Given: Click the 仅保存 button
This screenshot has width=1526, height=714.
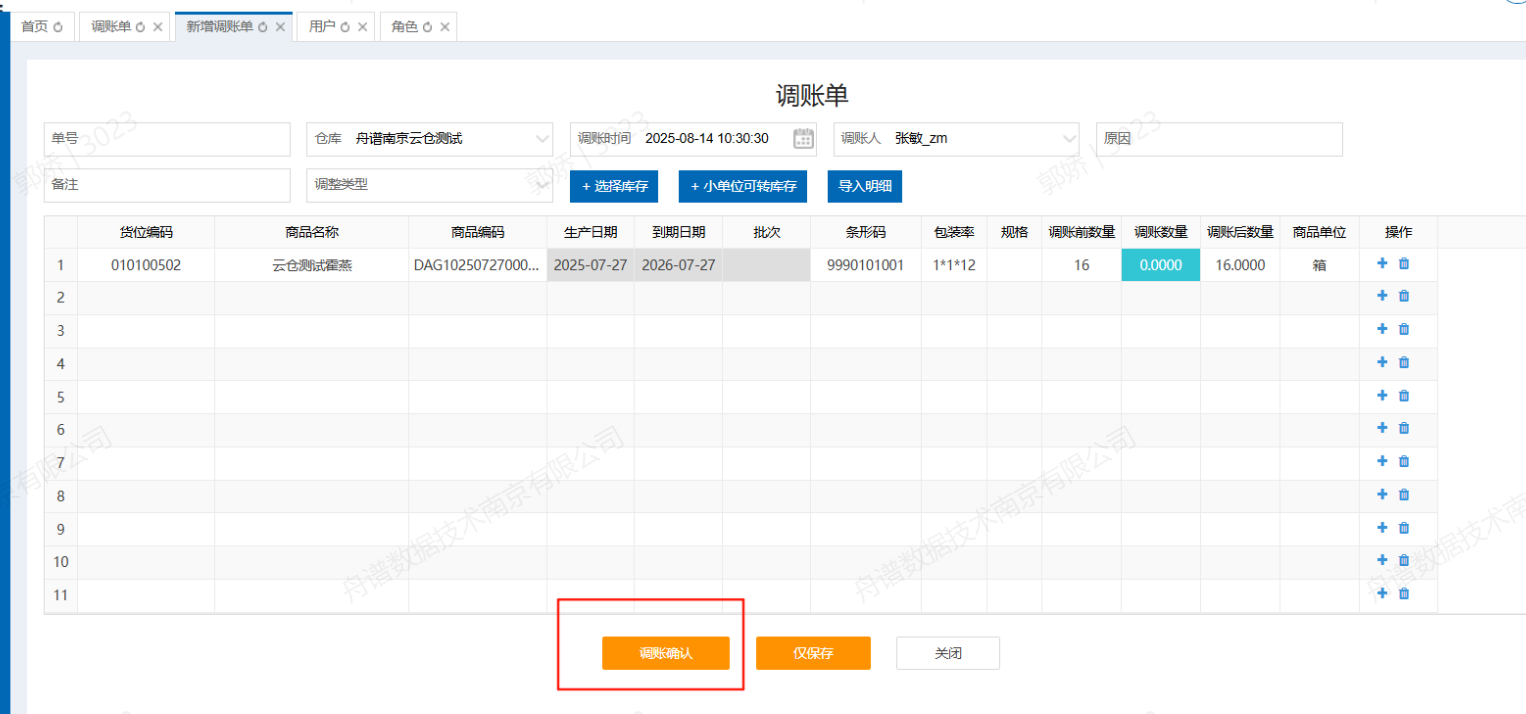Looking at the screenshot, I should (x=813, y=653).
